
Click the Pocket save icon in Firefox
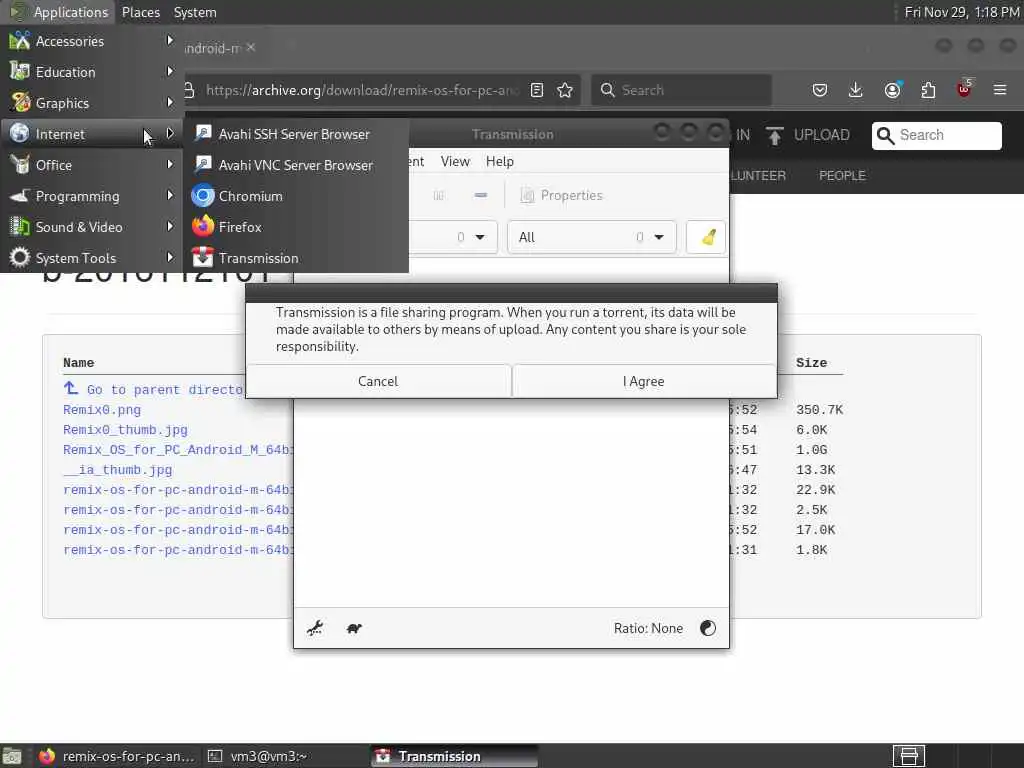coord(820,90)
